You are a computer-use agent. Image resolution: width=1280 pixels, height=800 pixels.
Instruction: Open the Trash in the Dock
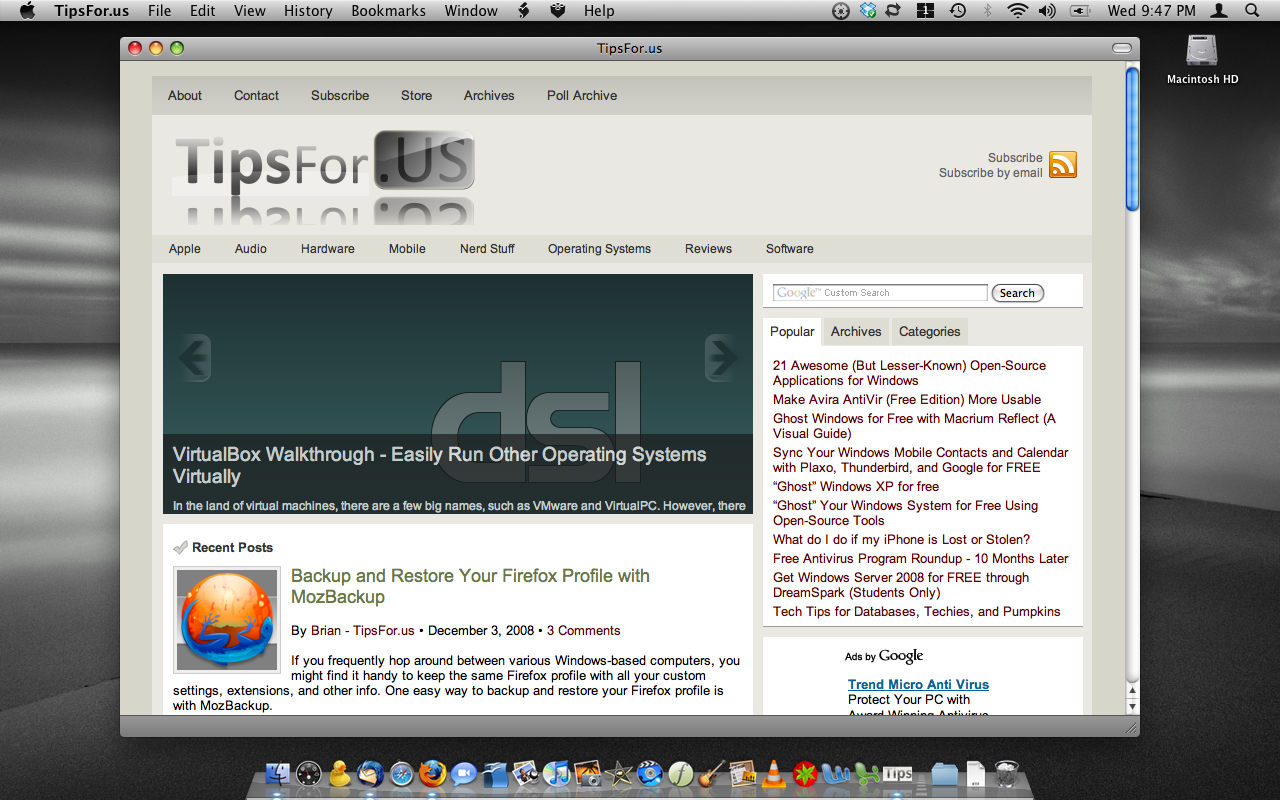point(1007,773)
